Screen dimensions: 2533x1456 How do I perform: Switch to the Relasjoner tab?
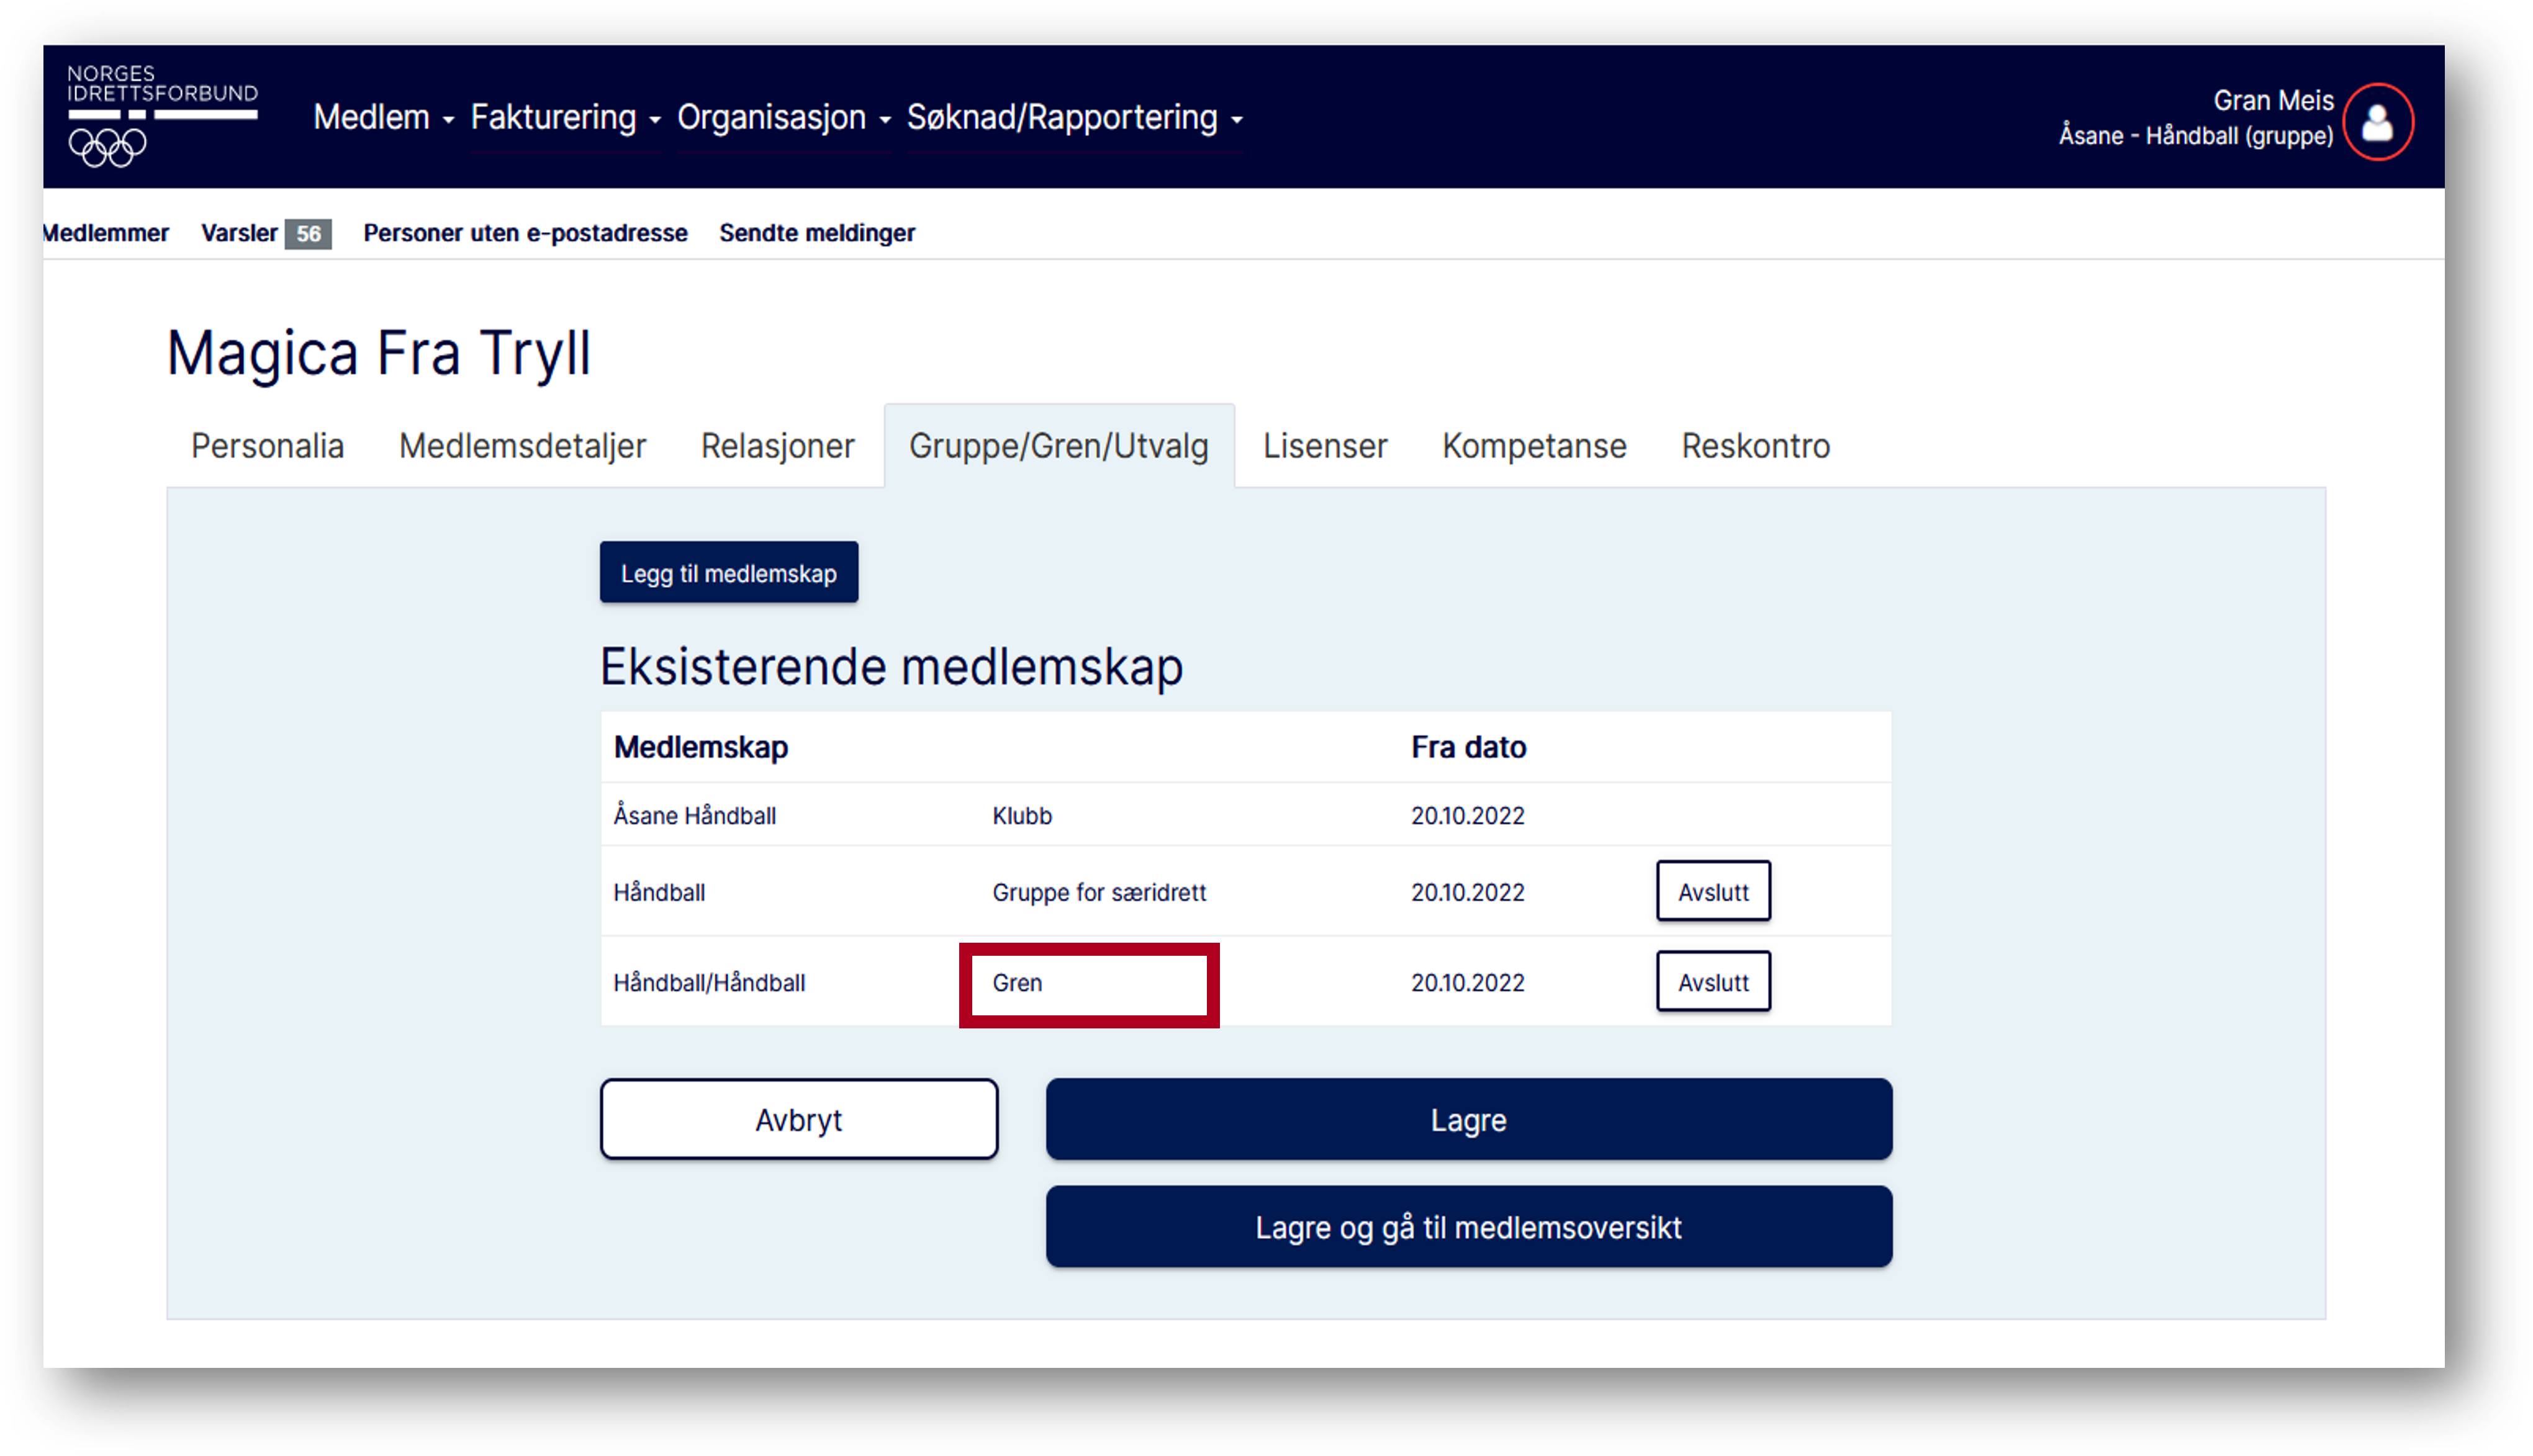777,446
